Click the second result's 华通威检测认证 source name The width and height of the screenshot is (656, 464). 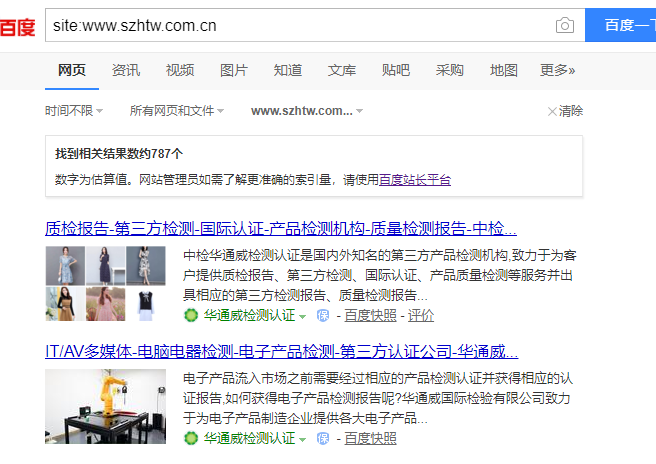(249, 438)
